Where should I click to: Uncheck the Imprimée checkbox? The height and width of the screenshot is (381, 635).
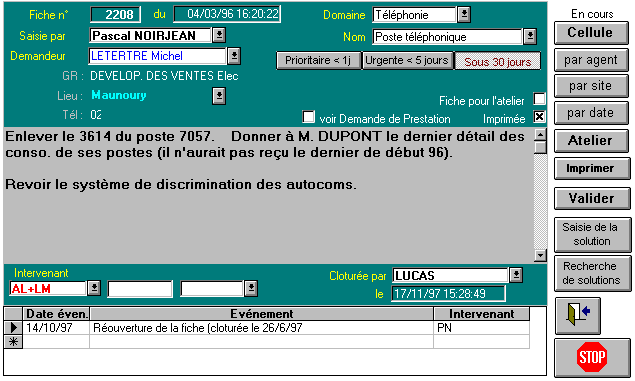tap(539, 117)
